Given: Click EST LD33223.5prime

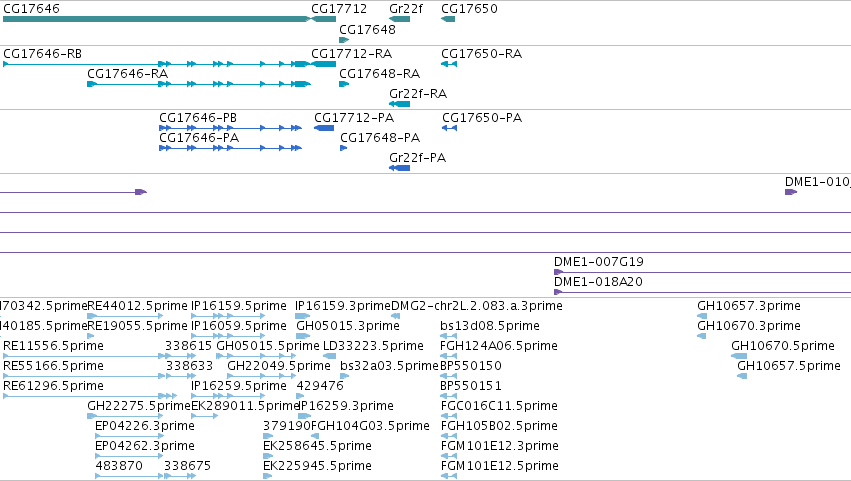Looking at the screenshot, I should [373, 346].
